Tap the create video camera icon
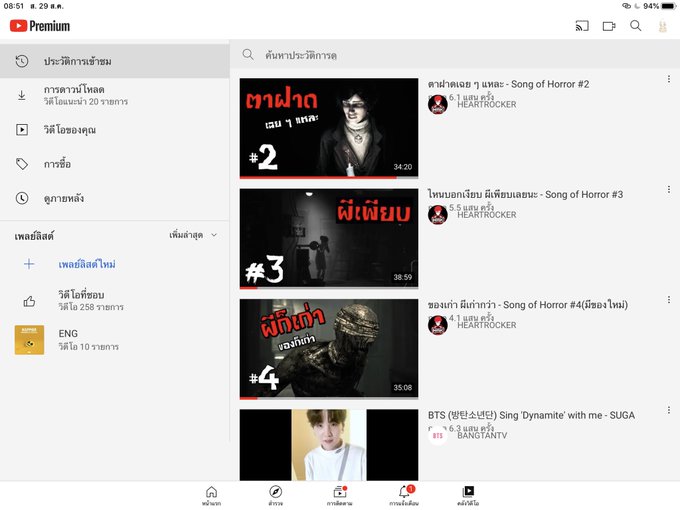Image resolution: width=680 pixels, height=510 pixels. pos(609,26)
